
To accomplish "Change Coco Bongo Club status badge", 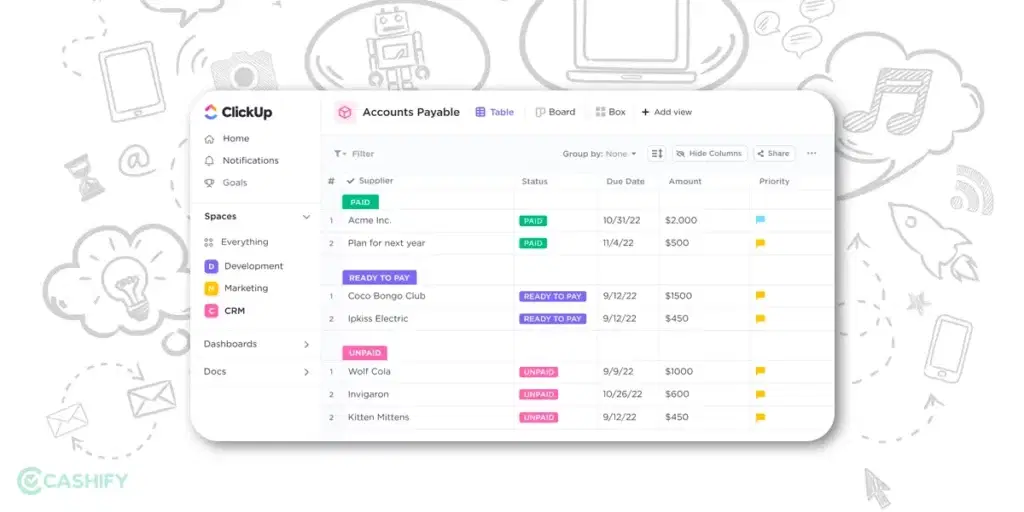I will (552, 296).
